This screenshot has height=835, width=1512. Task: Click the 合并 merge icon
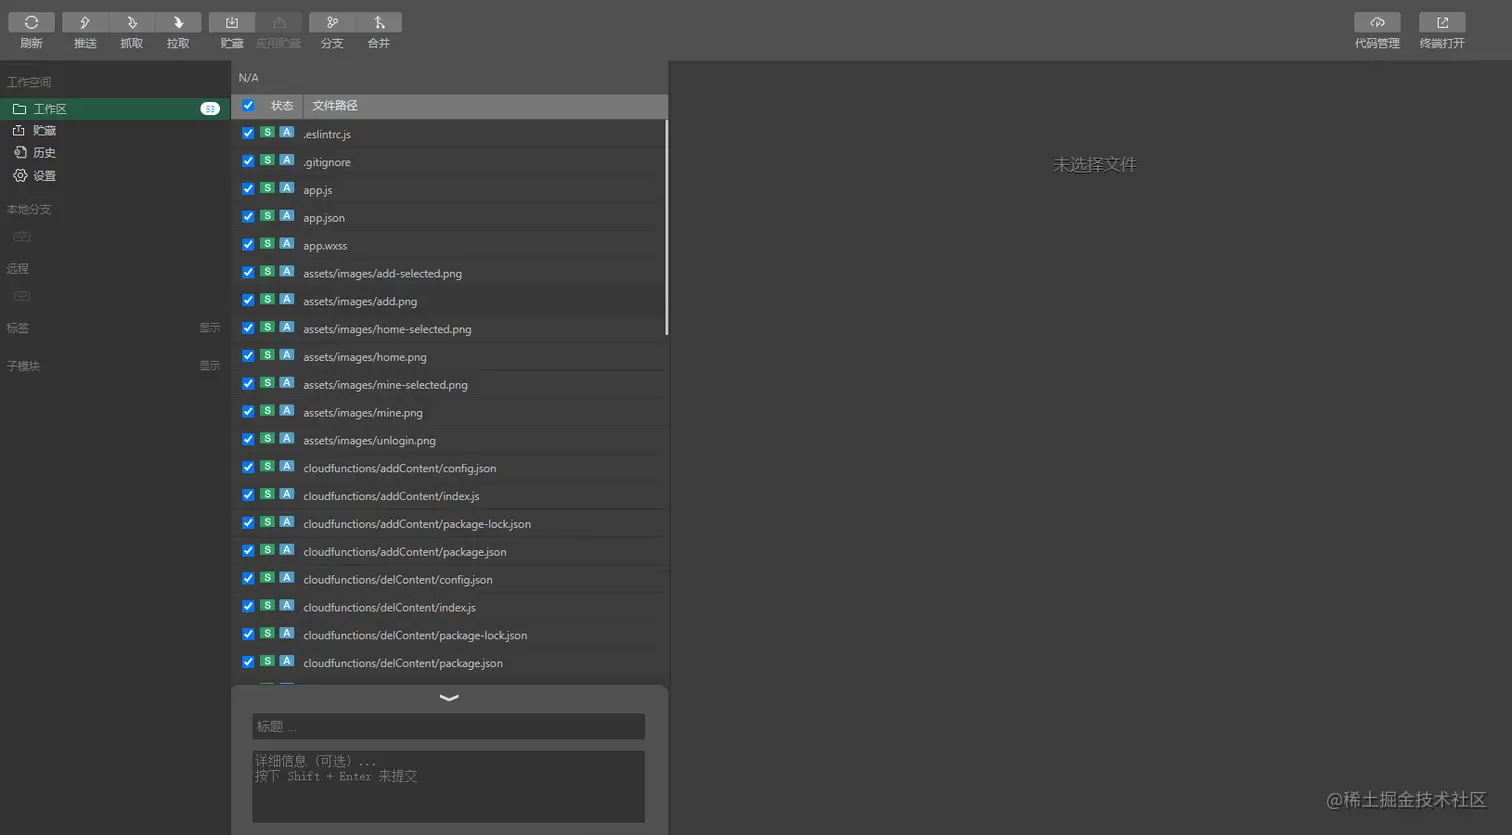coord(379,22)
